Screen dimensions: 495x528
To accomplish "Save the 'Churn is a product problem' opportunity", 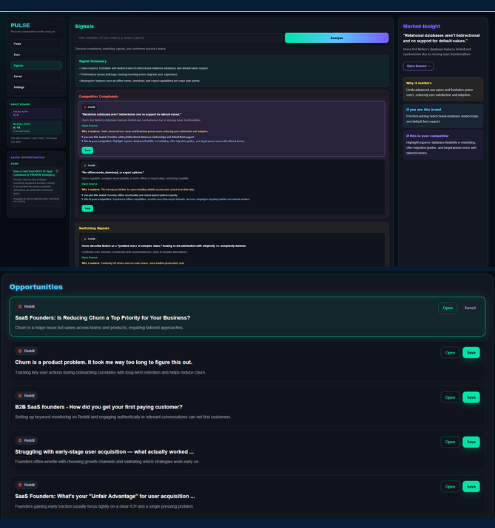I will pyautogui.click(x=471, y=353).
